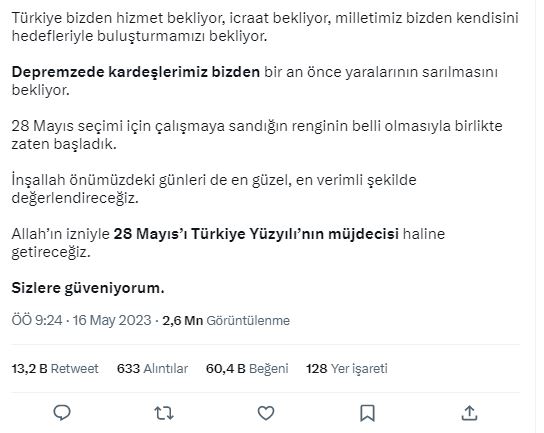The height and width of the screenshot is (433, 544).
Task: Show the 60,4 B Beğeni likes
Action: pyautogui.click(x=247, y=368)
